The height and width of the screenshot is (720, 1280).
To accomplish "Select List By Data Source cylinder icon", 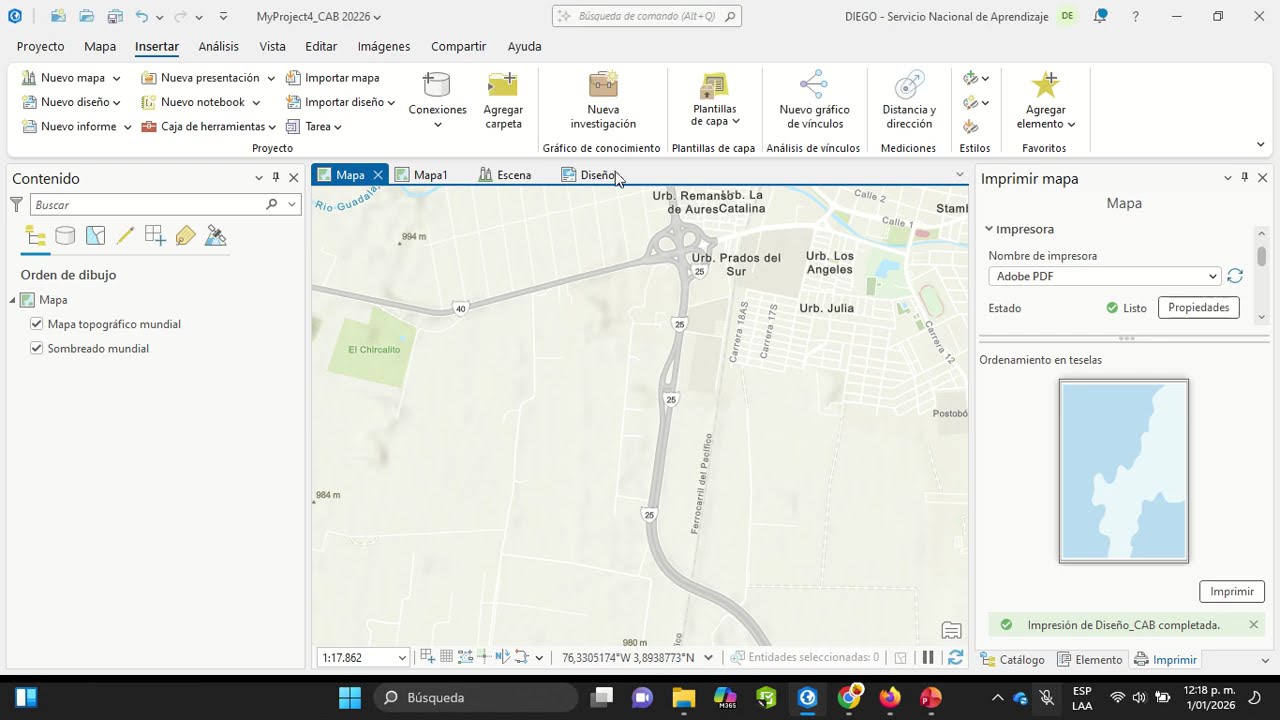I will point(65,236).
